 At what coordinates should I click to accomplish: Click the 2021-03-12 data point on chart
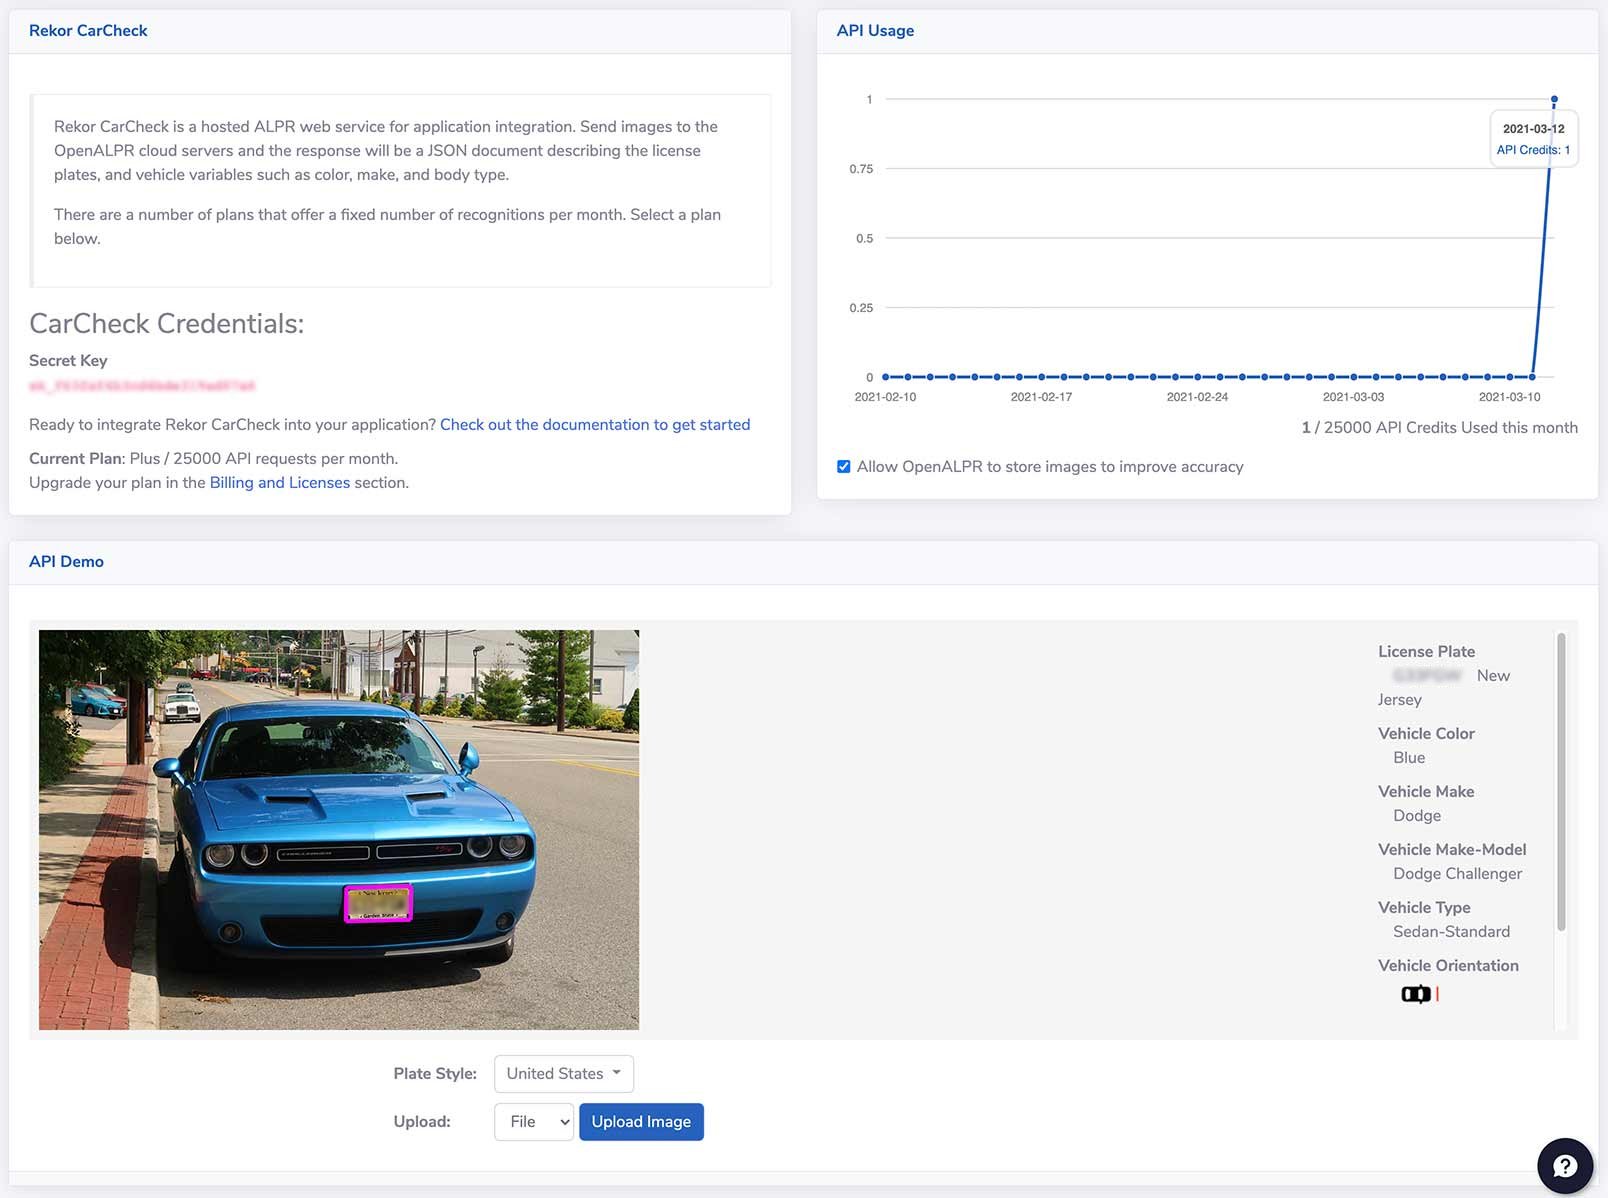pos(1554,99)
